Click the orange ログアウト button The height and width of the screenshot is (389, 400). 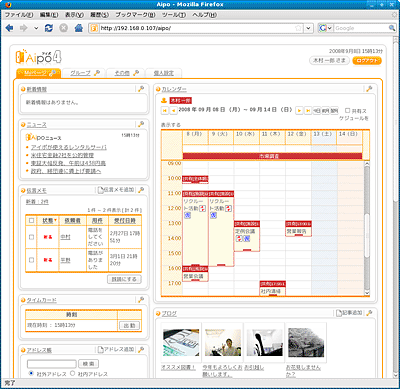(367, 61)
